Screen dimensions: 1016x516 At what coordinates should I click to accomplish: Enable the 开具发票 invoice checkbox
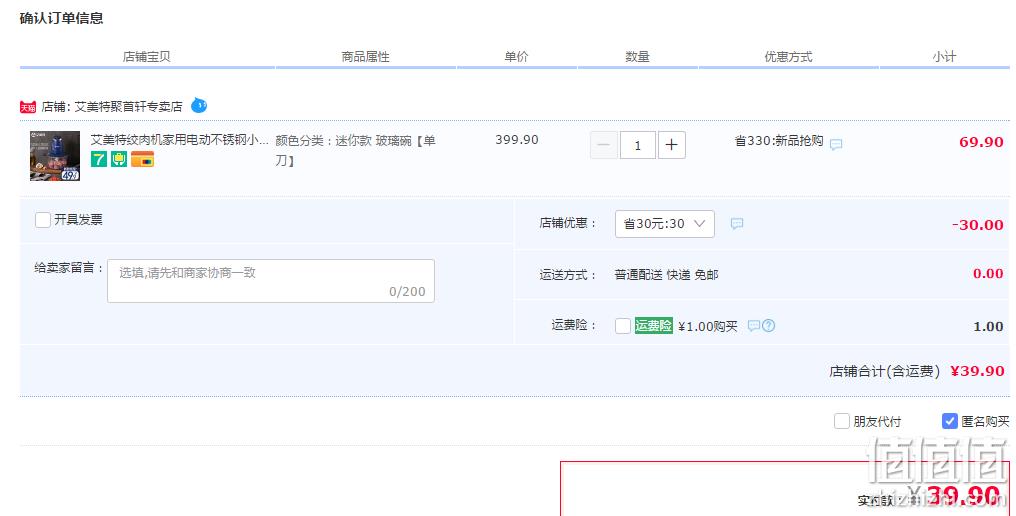pyautogui.click(x=43, y=220)
